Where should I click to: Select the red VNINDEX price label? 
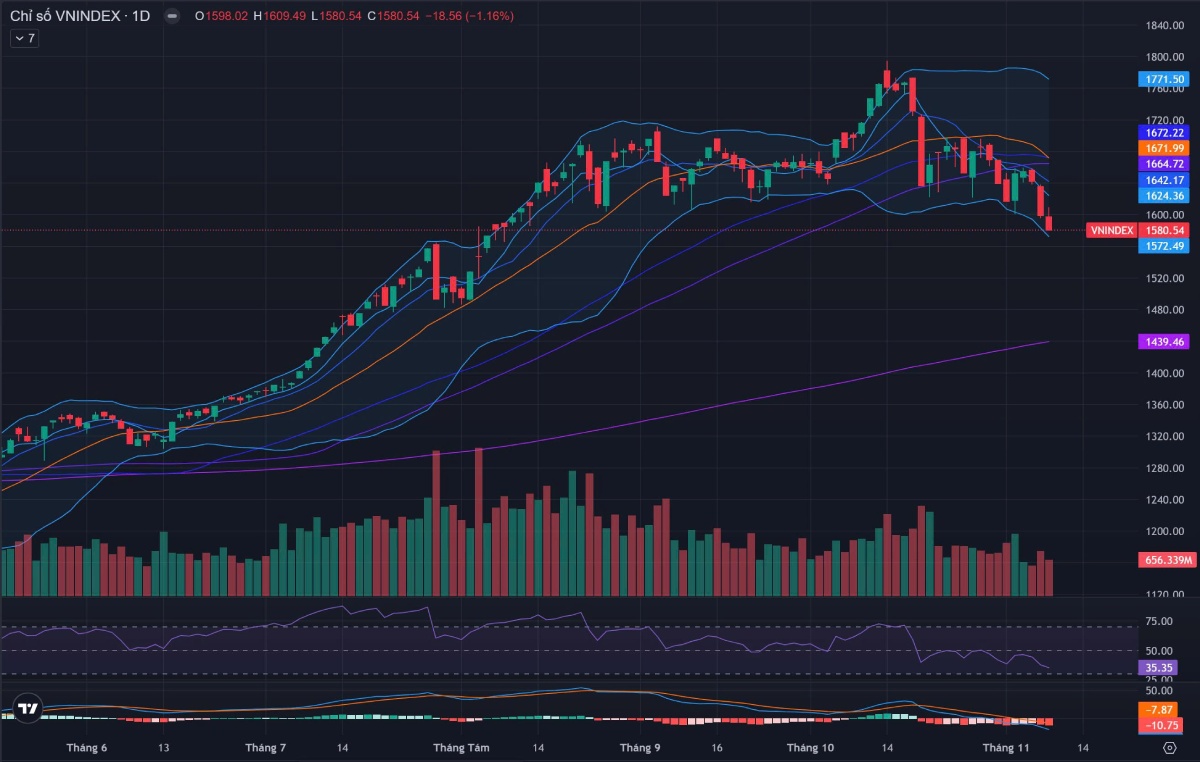click(x=1111, y=230)
